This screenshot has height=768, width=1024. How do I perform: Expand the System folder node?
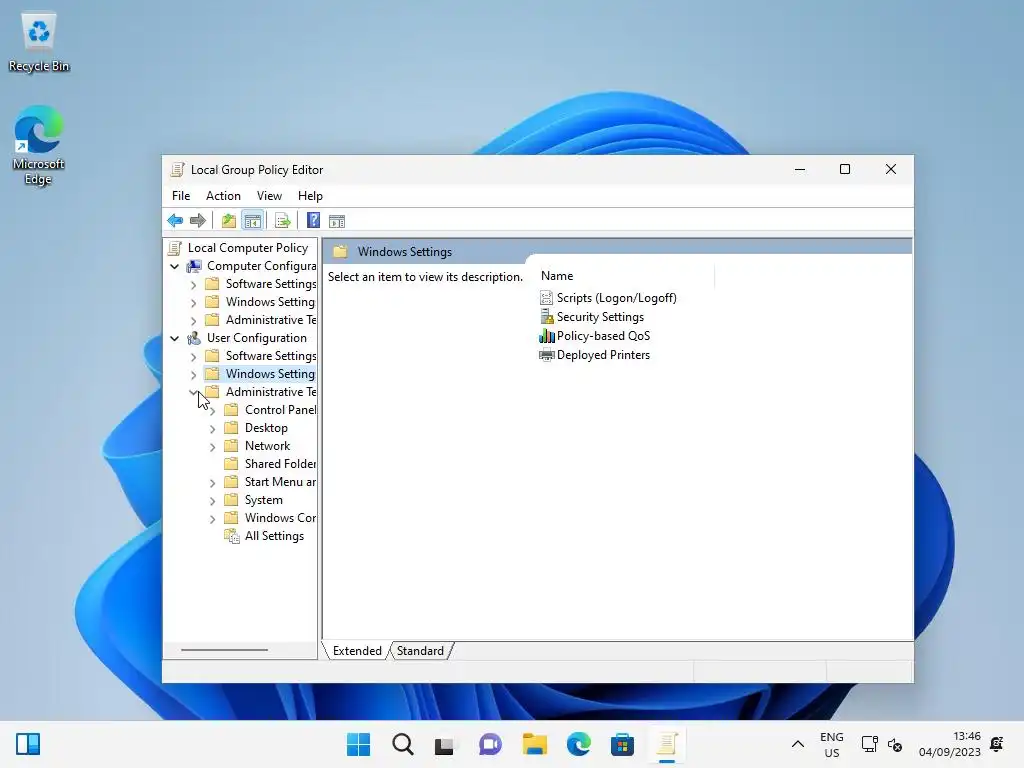point(212,500)
